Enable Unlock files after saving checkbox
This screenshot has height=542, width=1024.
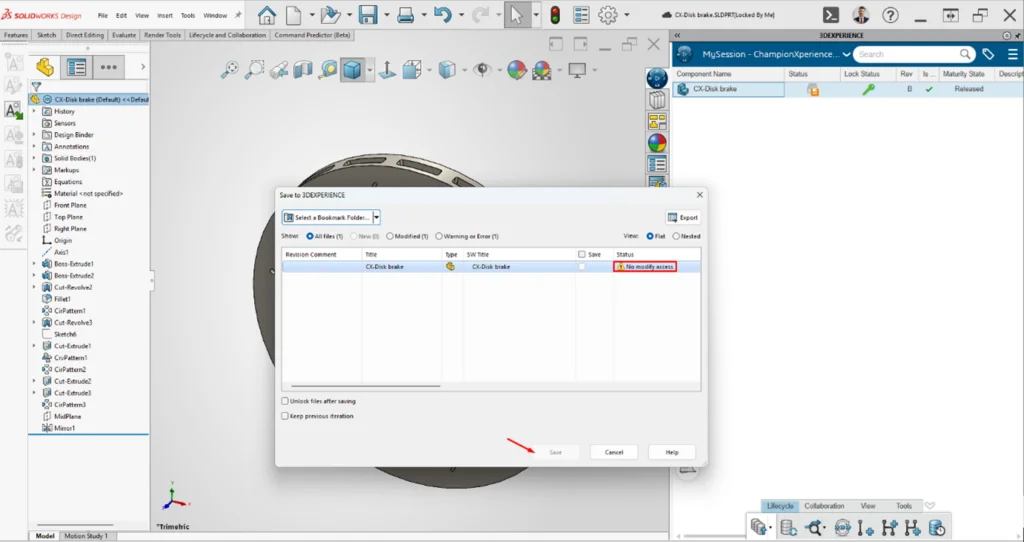click(x=285, y=401)
